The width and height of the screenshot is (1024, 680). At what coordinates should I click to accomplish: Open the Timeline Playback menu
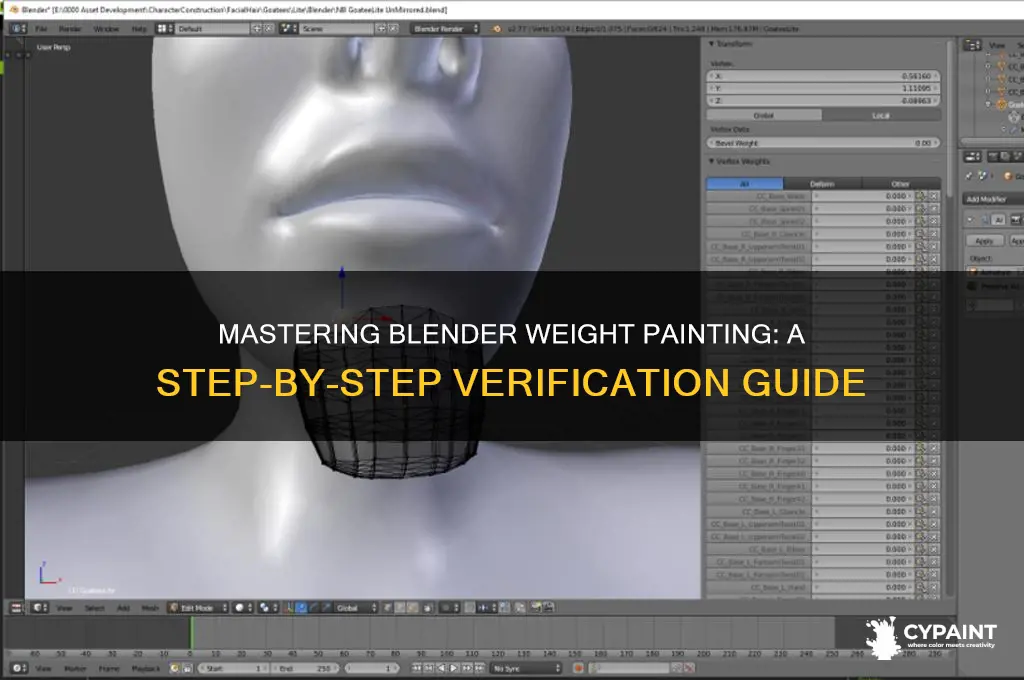146,669
